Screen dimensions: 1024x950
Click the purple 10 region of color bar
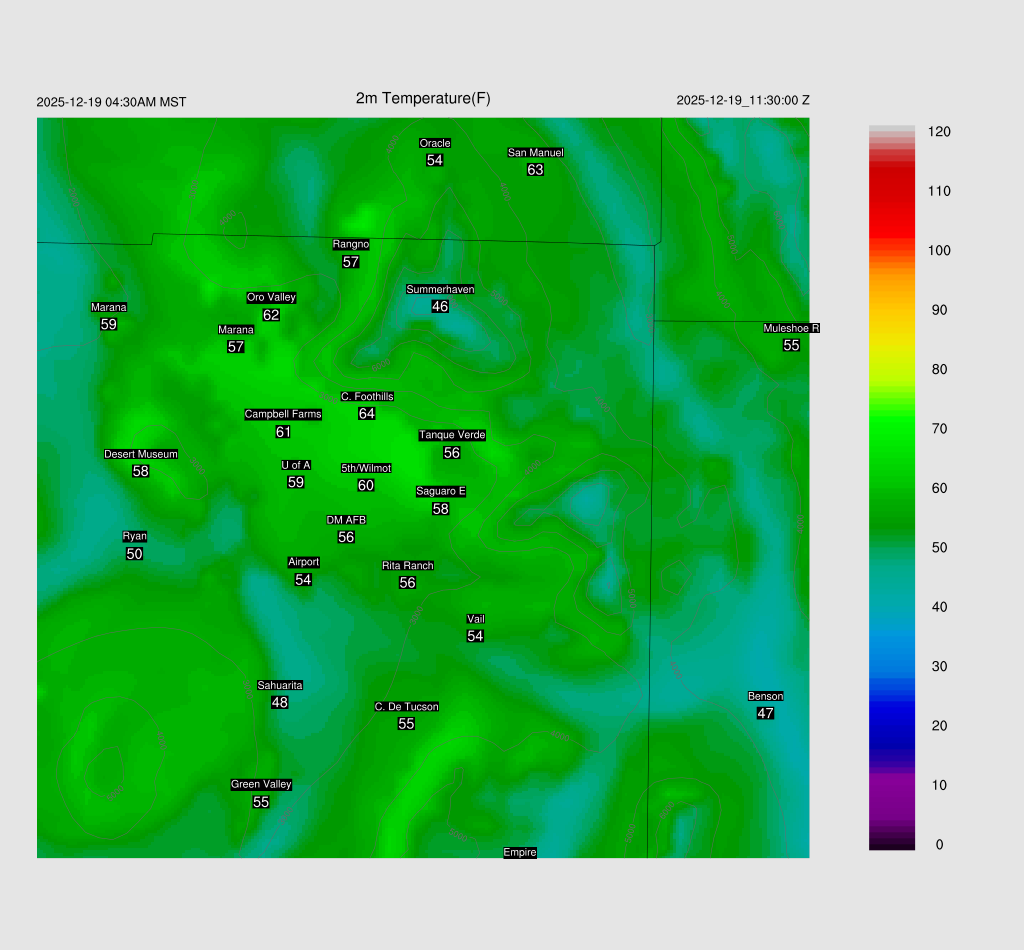[891, 785]
